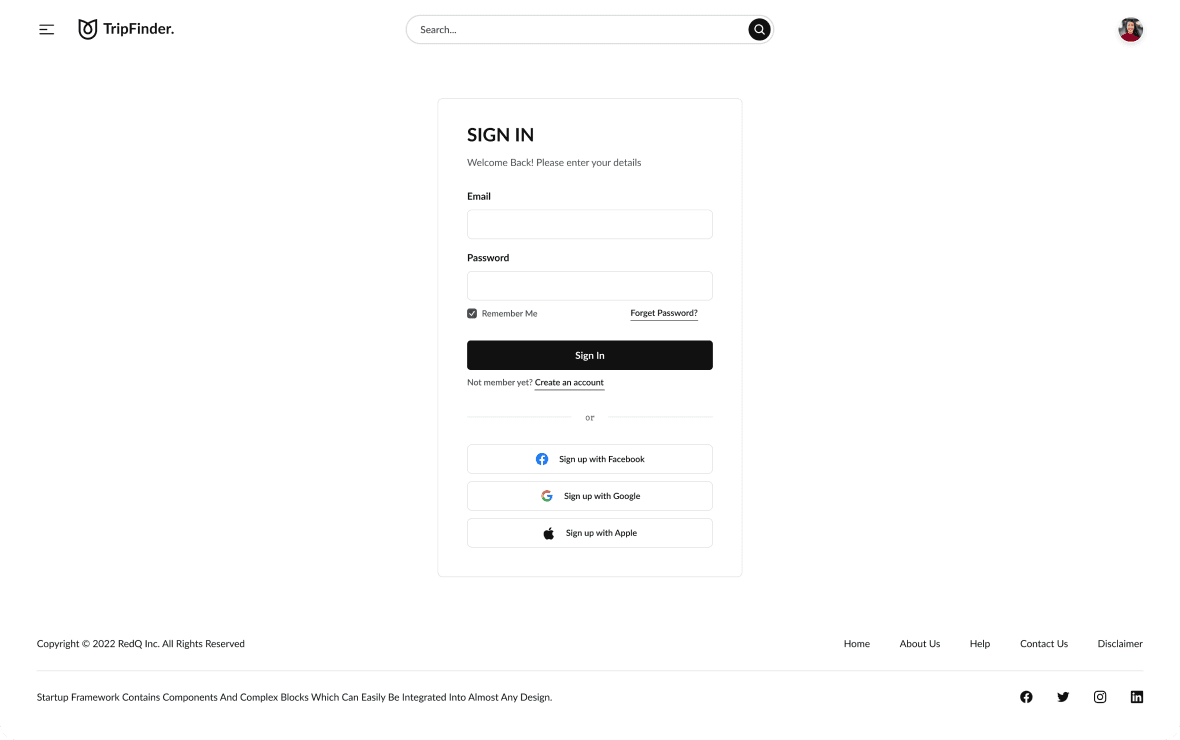Click the black search magnifier icon
Viewport: 1180px width, 740px height.
pyautogui.click(x=759, y=29)
